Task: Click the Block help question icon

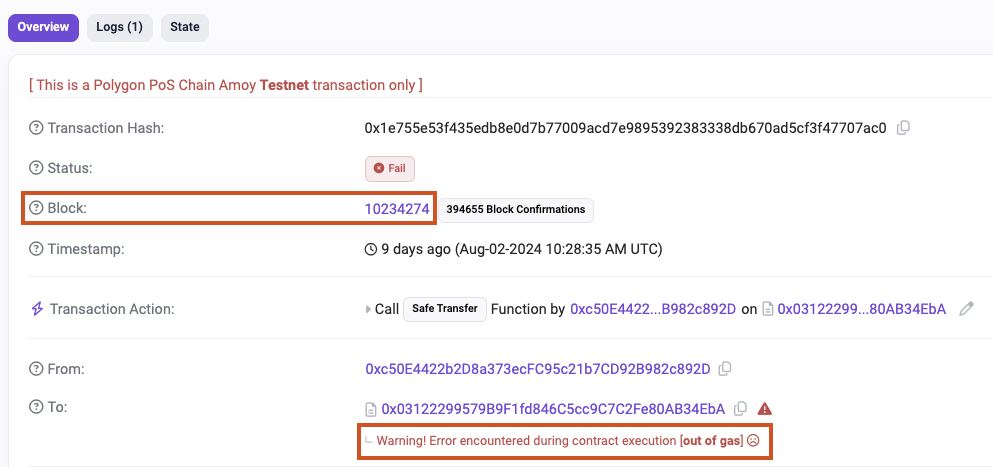Action: [x=36, y=209]
